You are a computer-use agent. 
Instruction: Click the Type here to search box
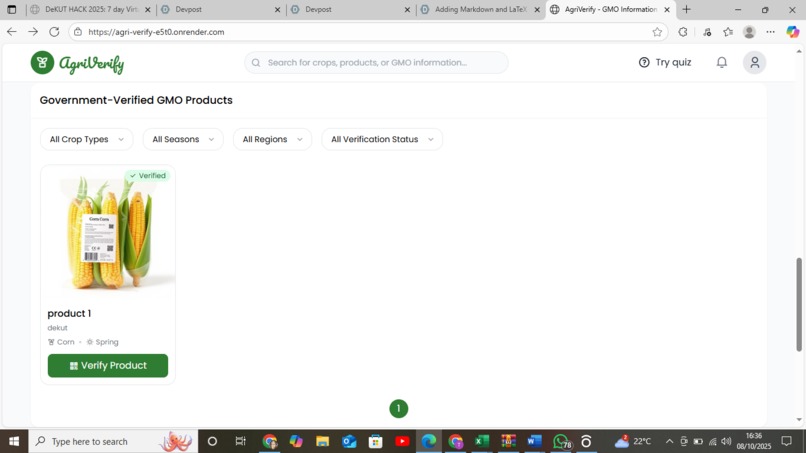point(113,441)
